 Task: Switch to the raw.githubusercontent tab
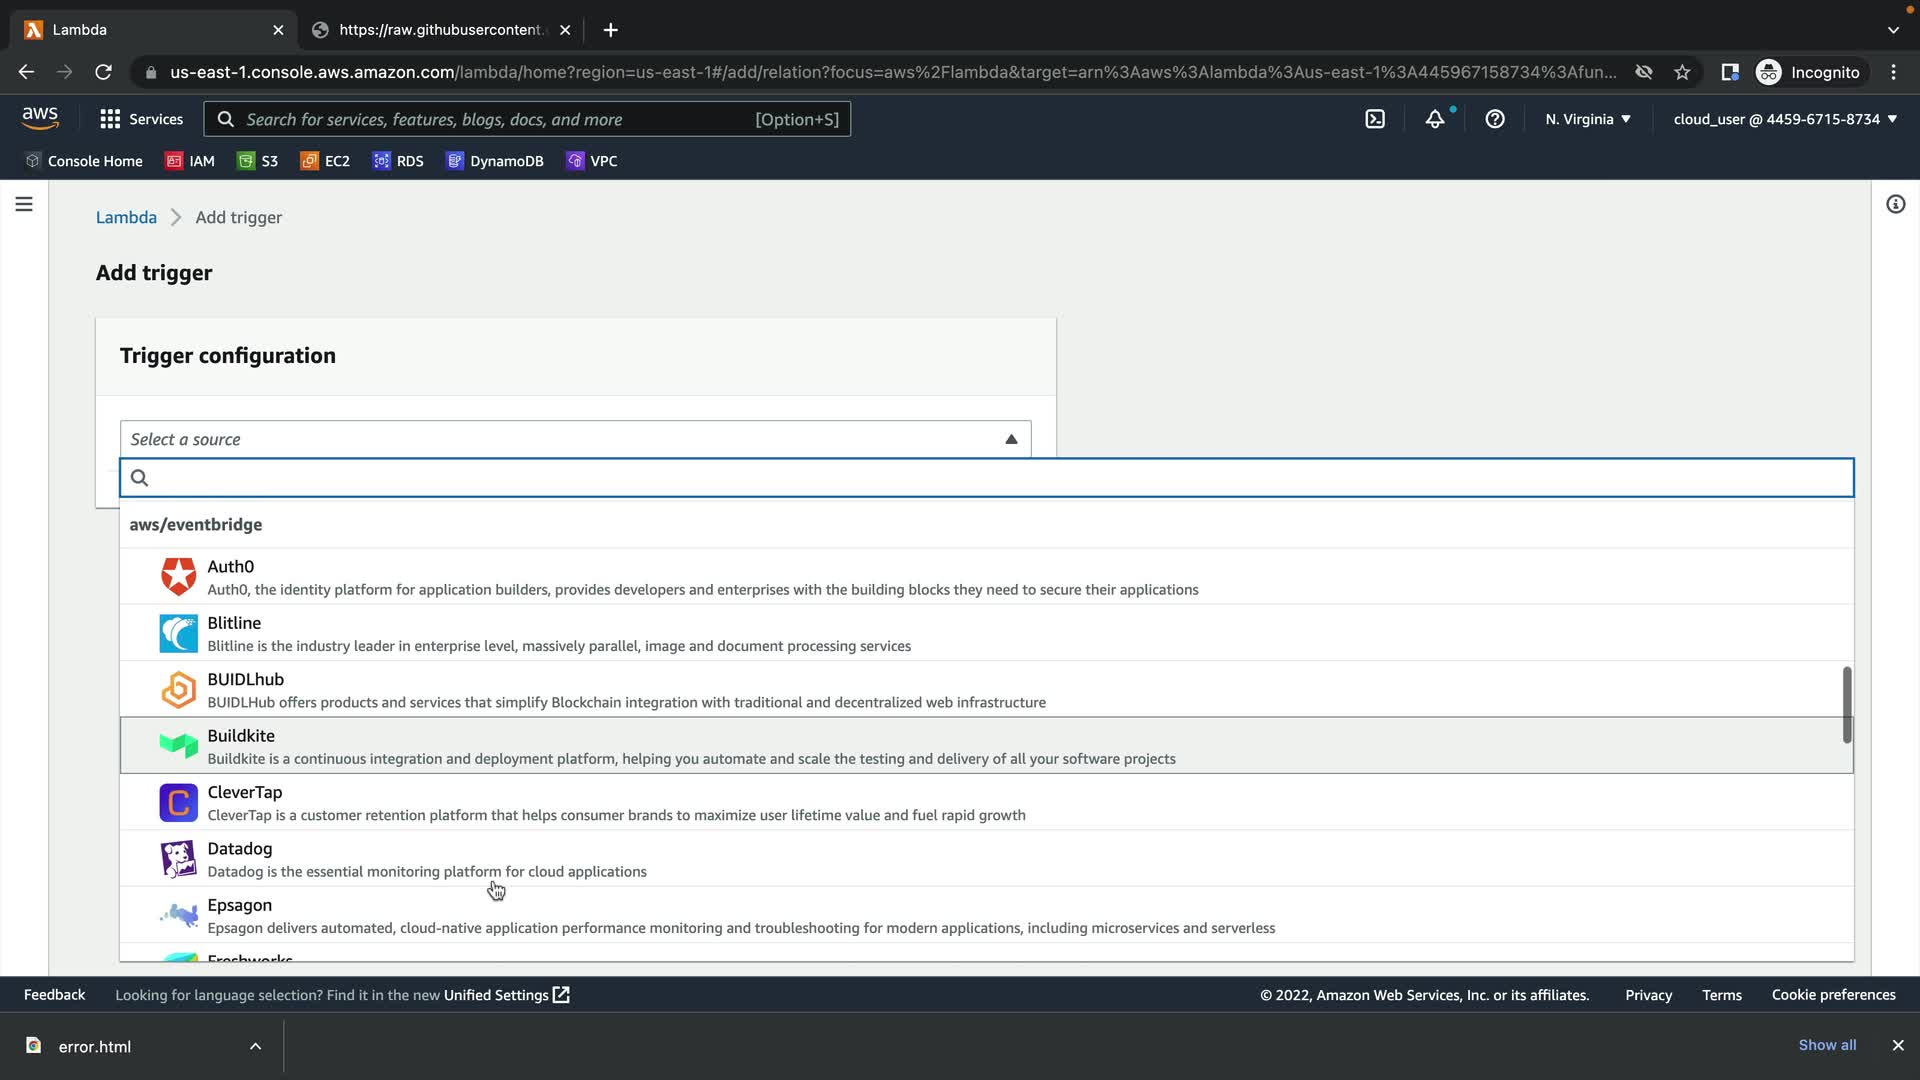click(x=440, y=30)
